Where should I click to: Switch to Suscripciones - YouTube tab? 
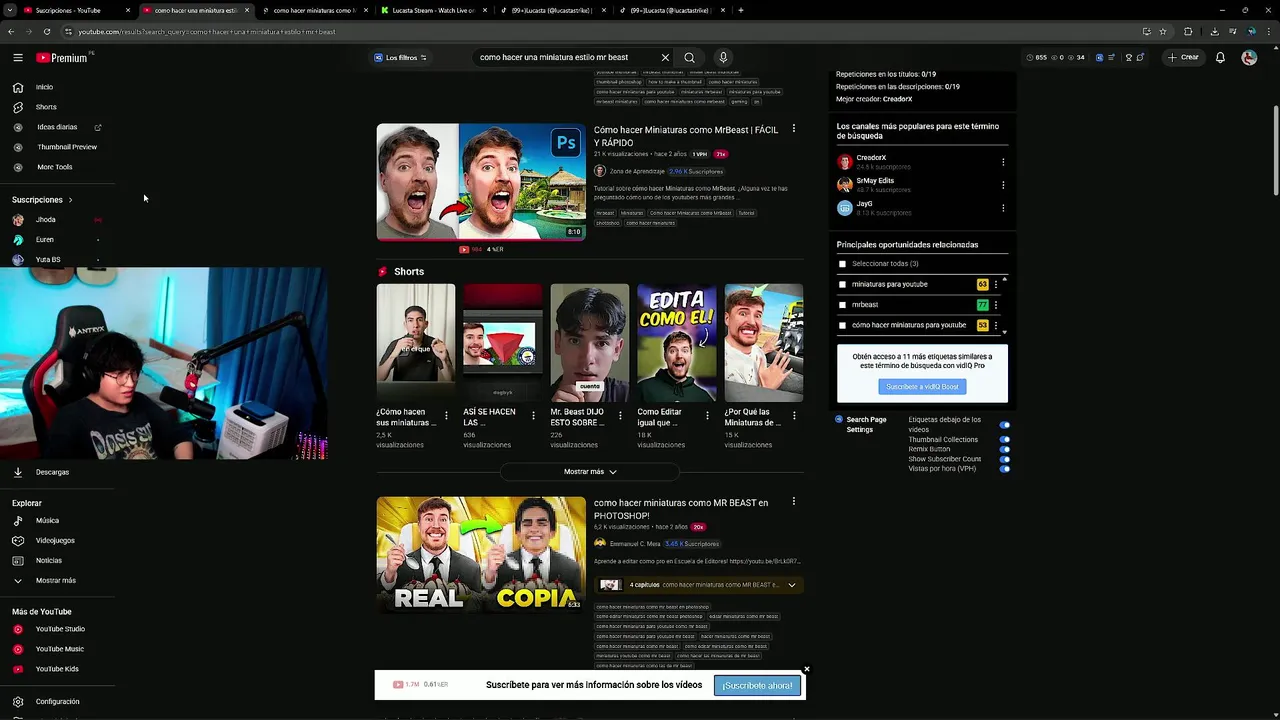click(69, 10)
